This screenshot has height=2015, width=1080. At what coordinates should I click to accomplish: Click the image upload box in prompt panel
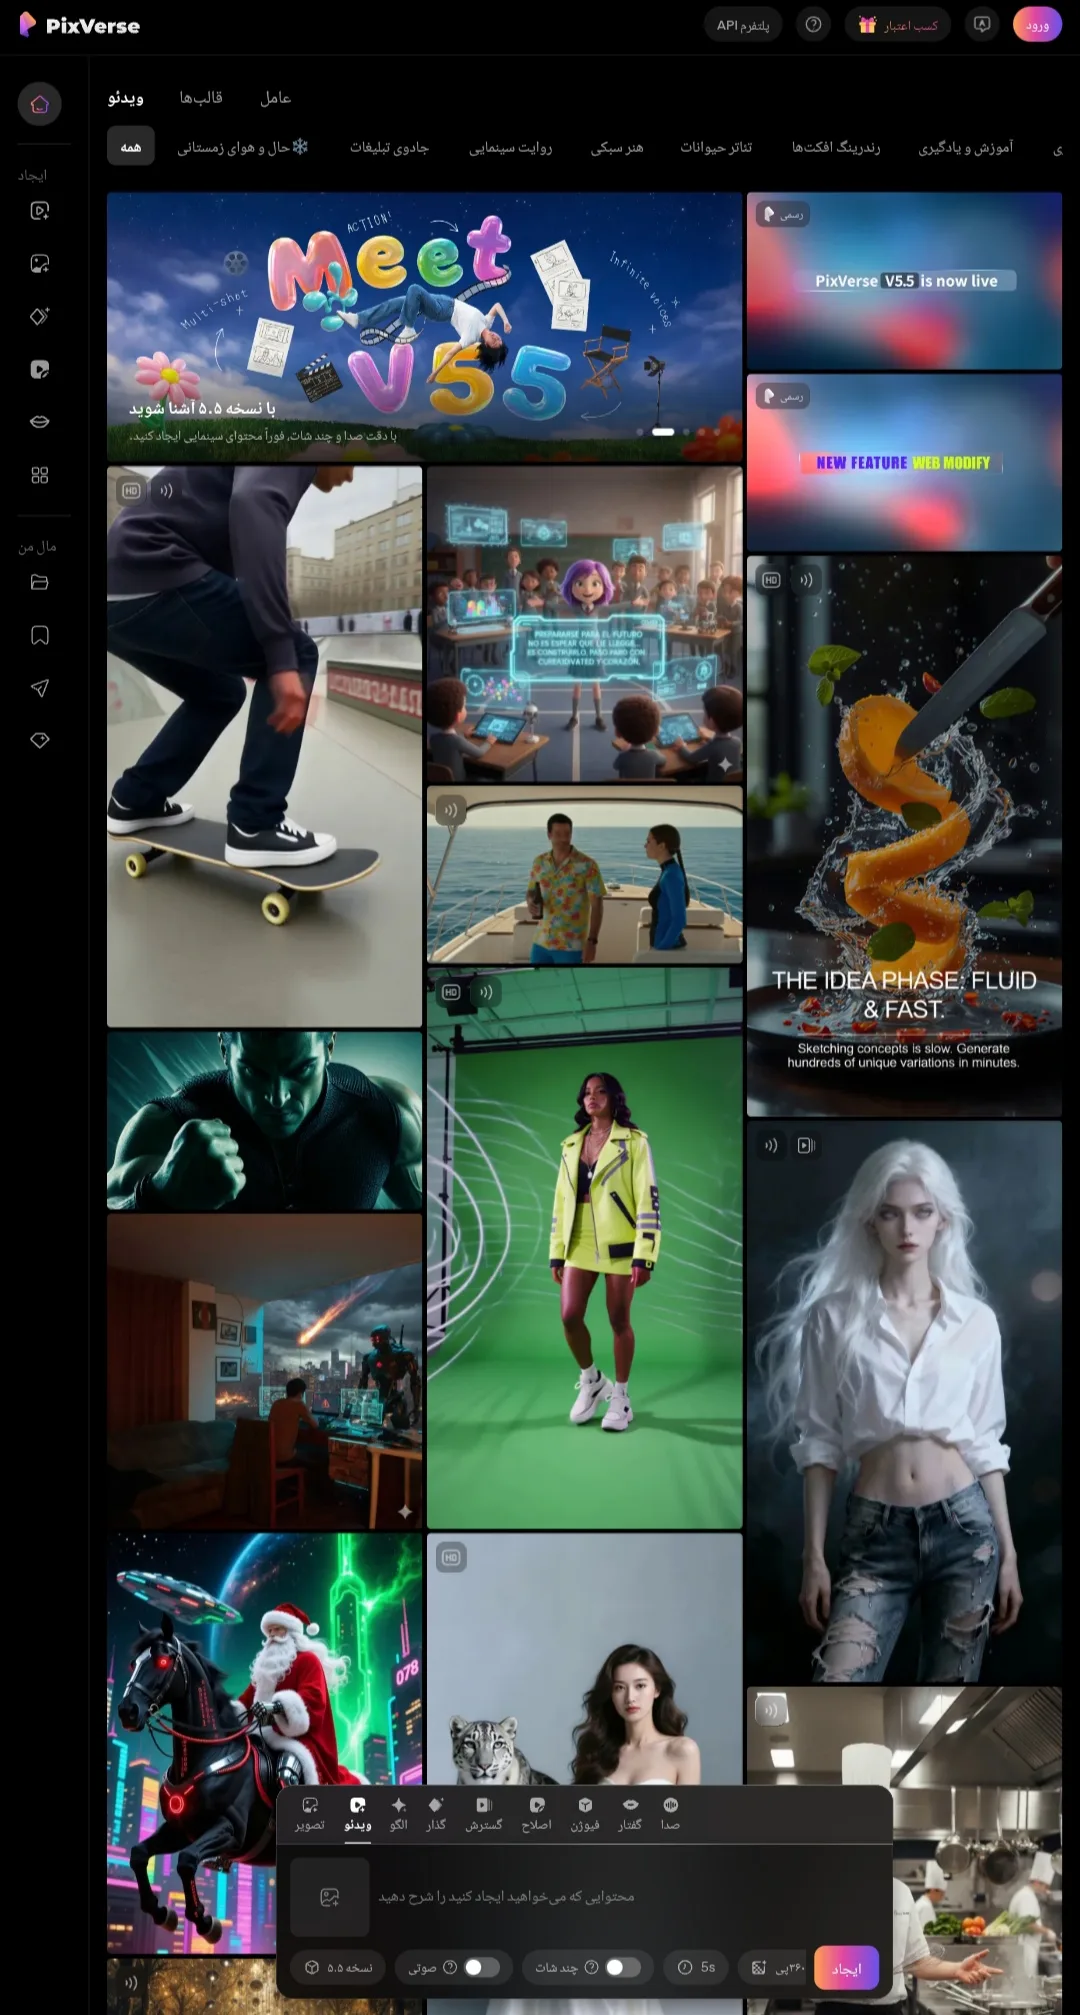[330, 1897]
